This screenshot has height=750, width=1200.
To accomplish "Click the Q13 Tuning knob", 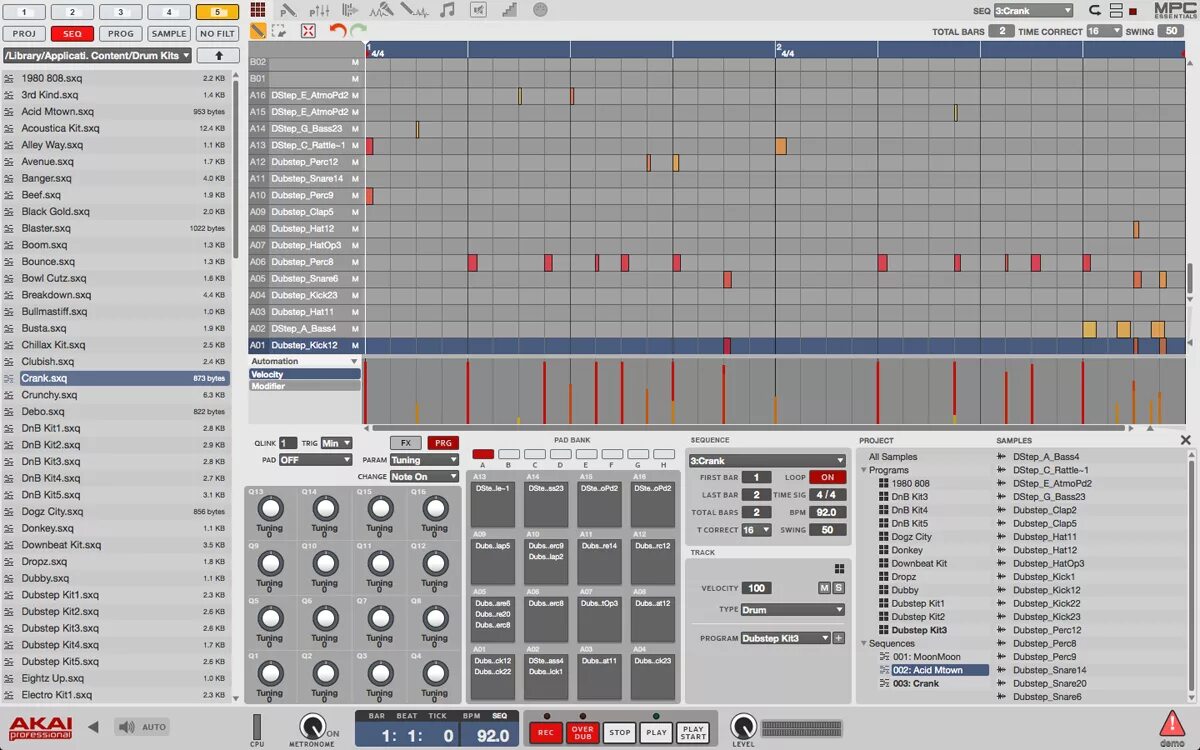I will click(x=270, y=508).
